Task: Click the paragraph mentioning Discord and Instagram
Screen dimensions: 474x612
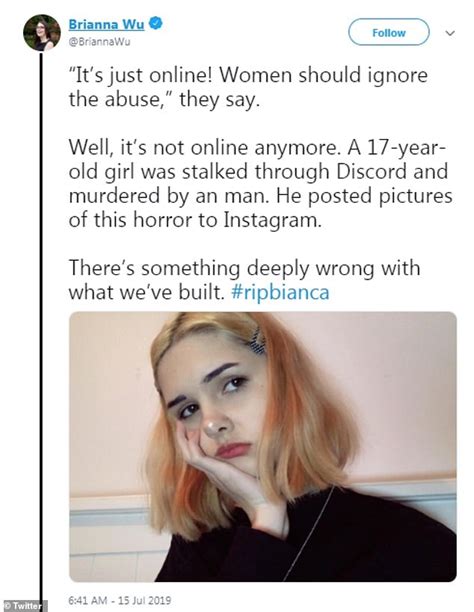Action: click(x=260, y=184)
